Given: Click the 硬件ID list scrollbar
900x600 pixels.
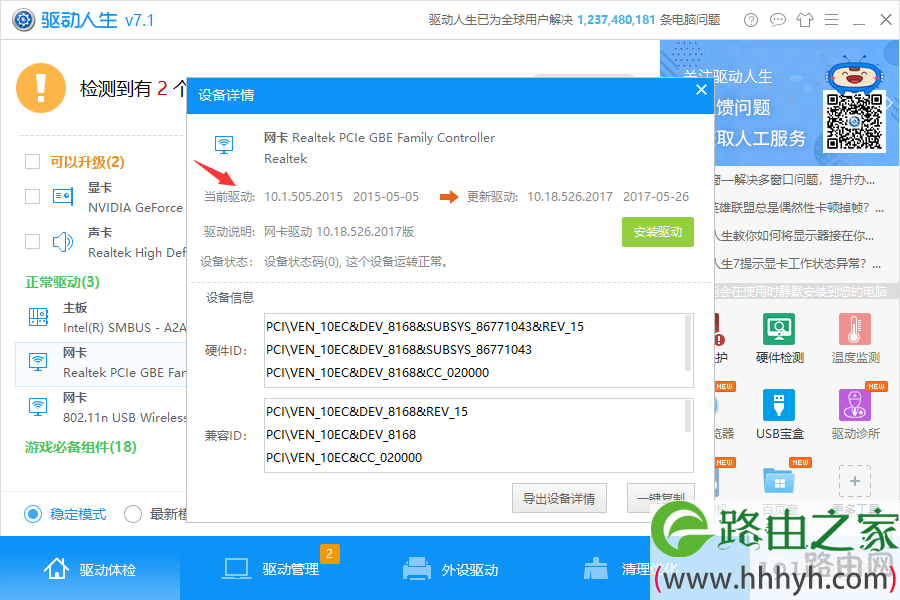Looking at the screenshot, I should (x=688, y=343).
